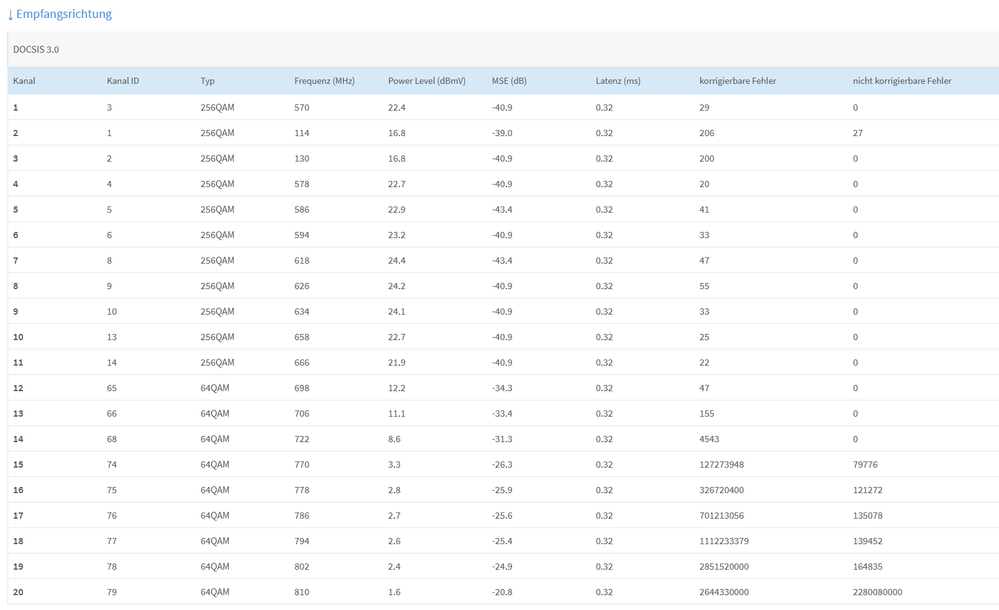This screenshot has width=999, height=610.
Task: Select MSE value -20.8
Action: coord(502,592)
